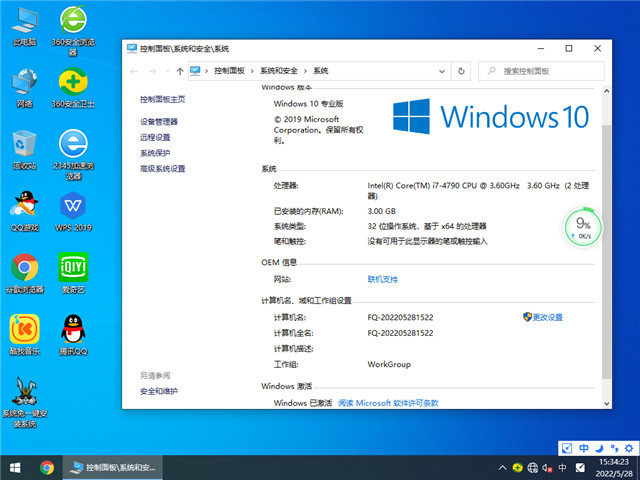Screen dimensions: 640x480
Task: Expand the chevron after the 控制面板 breadcrumb
Action: (252, 71)
